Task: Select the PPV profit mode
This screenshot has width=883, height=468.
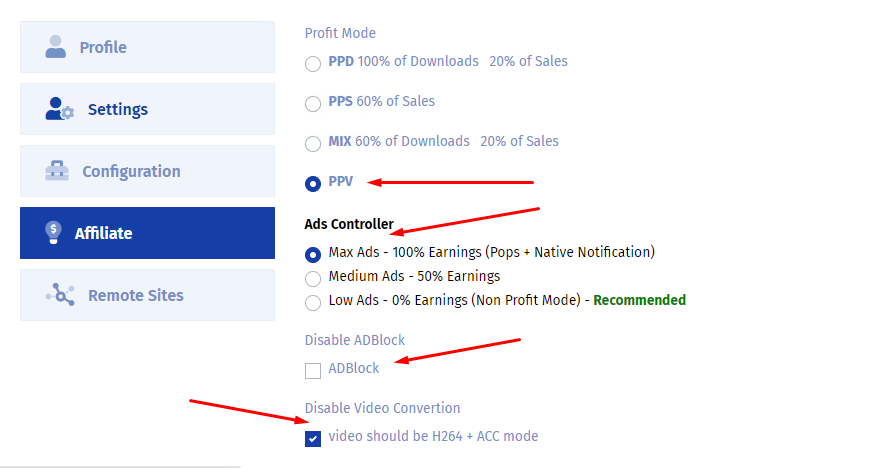Action: 313,183
